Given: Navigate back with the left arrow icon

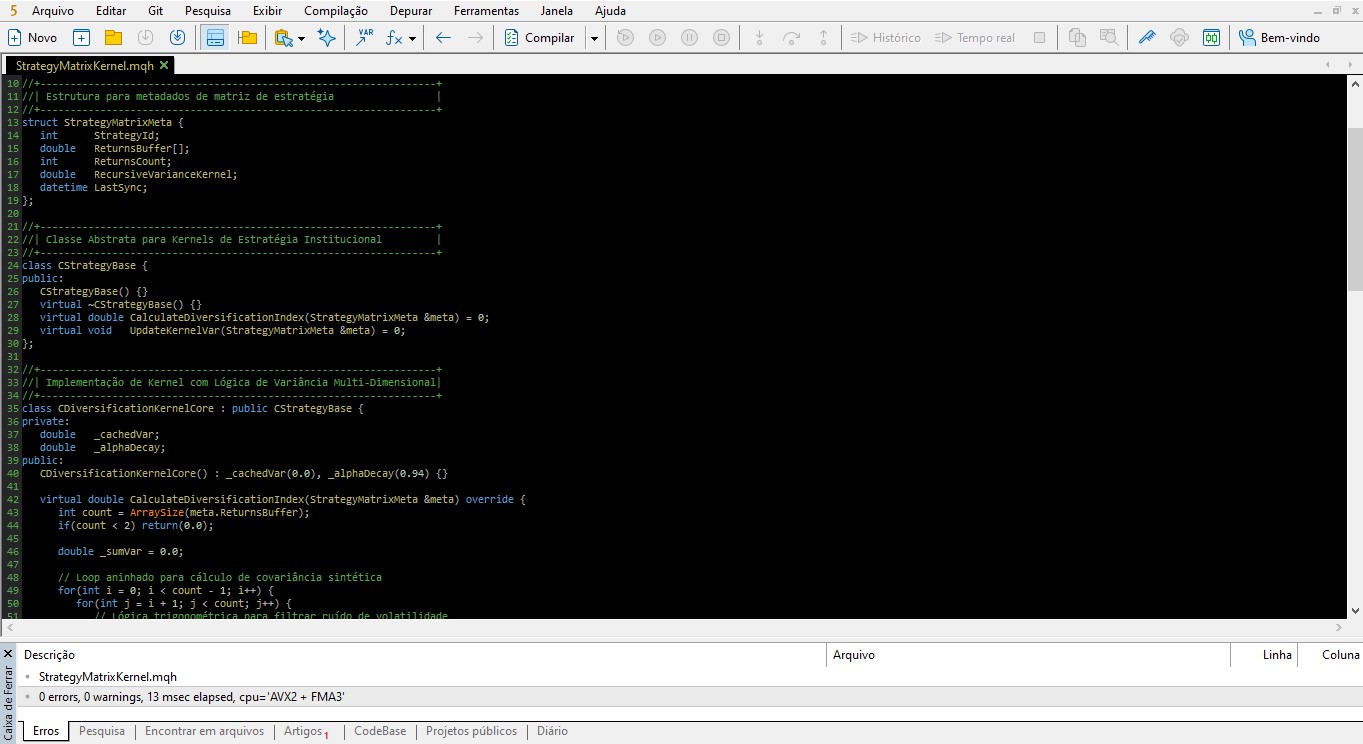Looking at the screenshot, I should tap(443, 38).
